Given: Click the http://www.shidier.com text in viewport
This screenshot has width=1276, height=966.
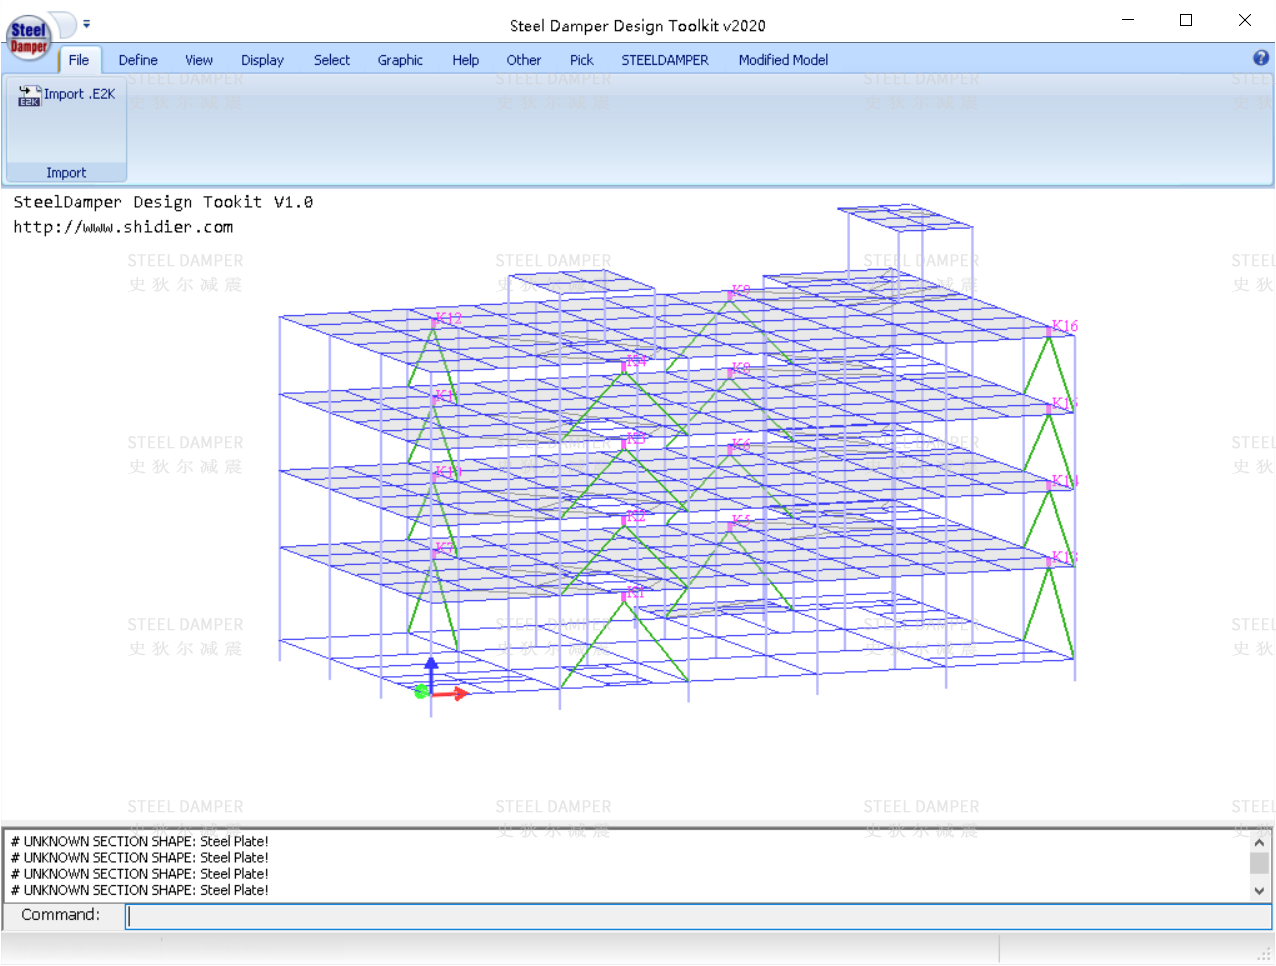Looking at the screenshot, I should [123, 227].
